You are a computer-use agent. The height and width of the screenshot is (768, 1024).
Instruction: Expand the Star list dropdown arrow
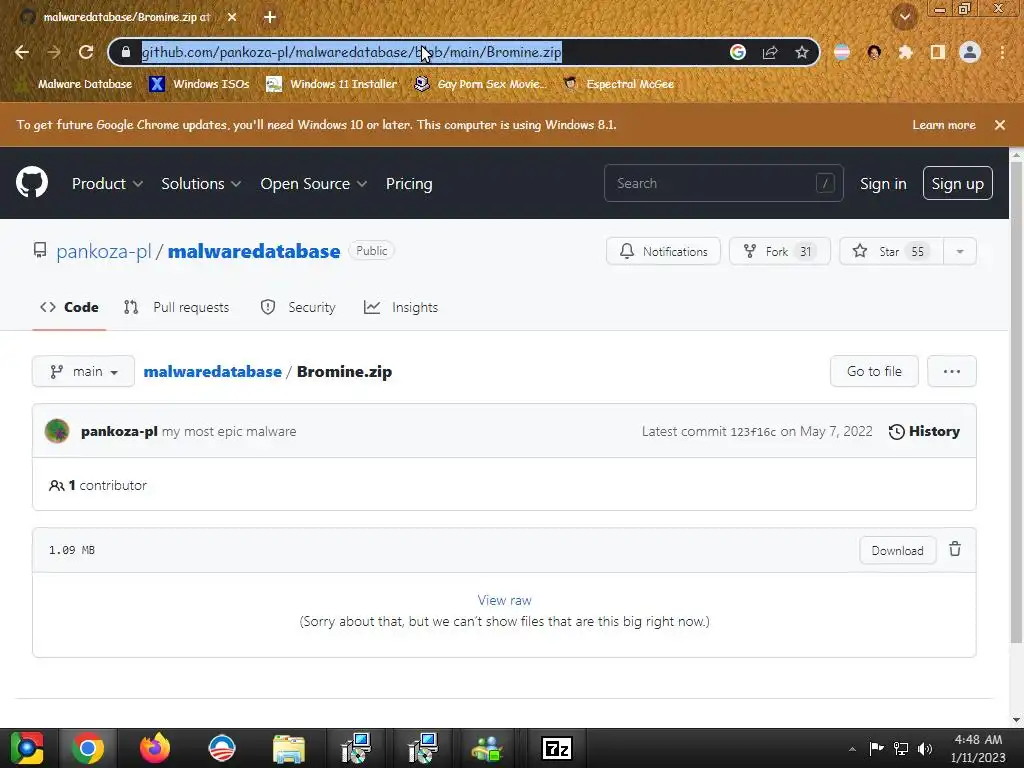pos(960,251)
